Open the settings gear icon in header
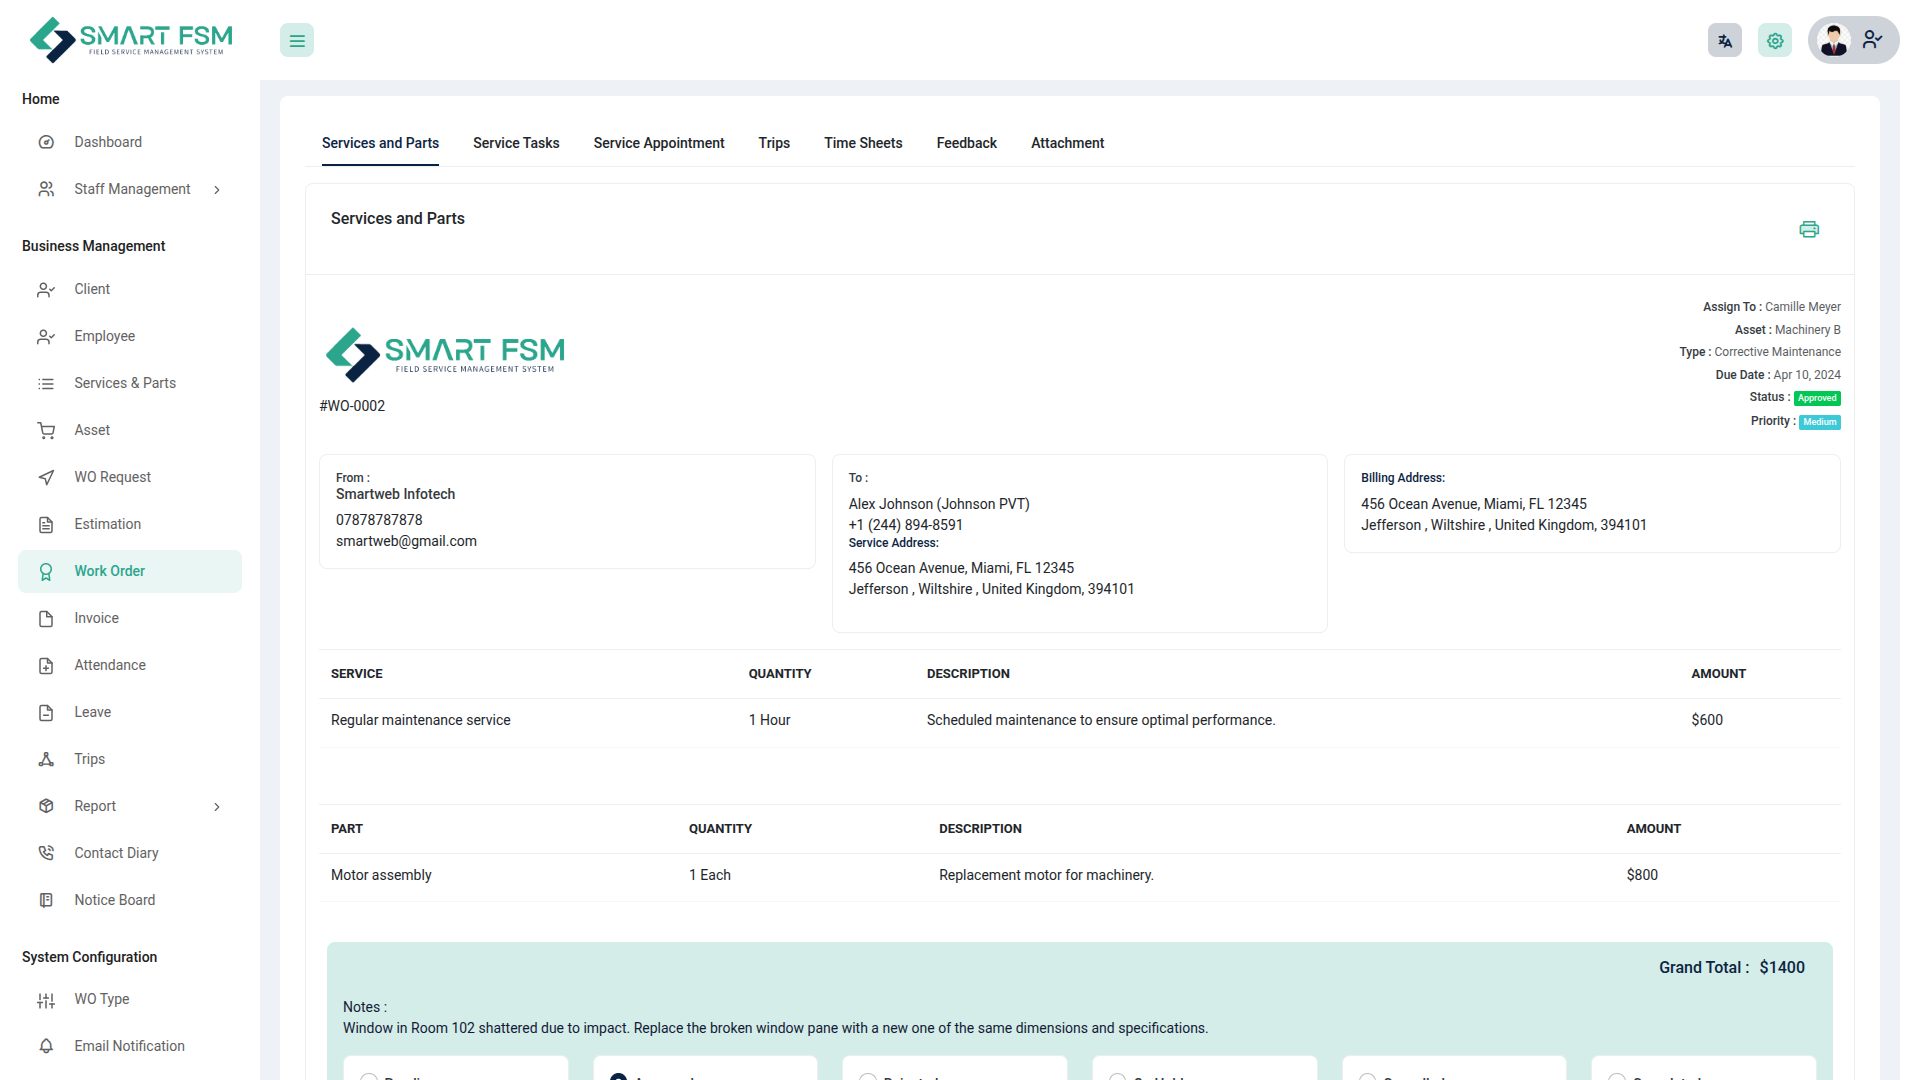1920x1080 pixels. pyautogui.click(x=1775, y=41)
